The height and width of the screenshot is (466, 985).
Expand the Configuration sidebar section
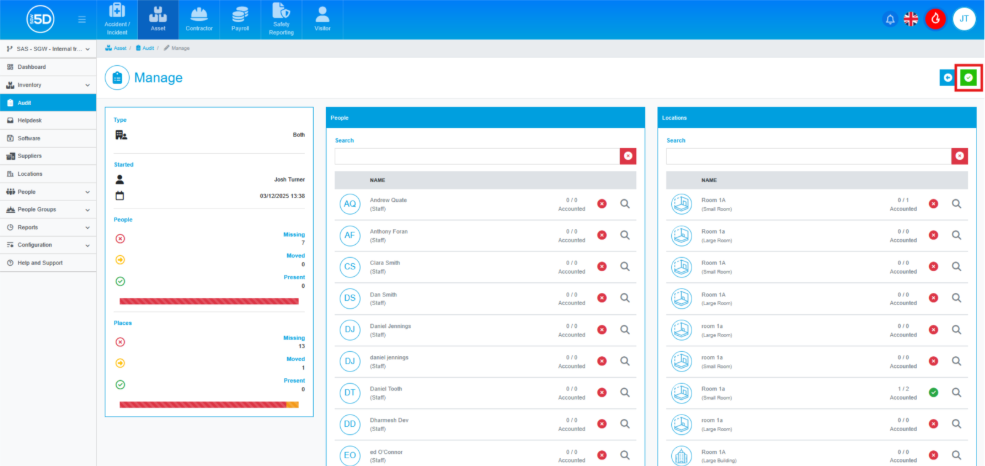click(48, 245)
